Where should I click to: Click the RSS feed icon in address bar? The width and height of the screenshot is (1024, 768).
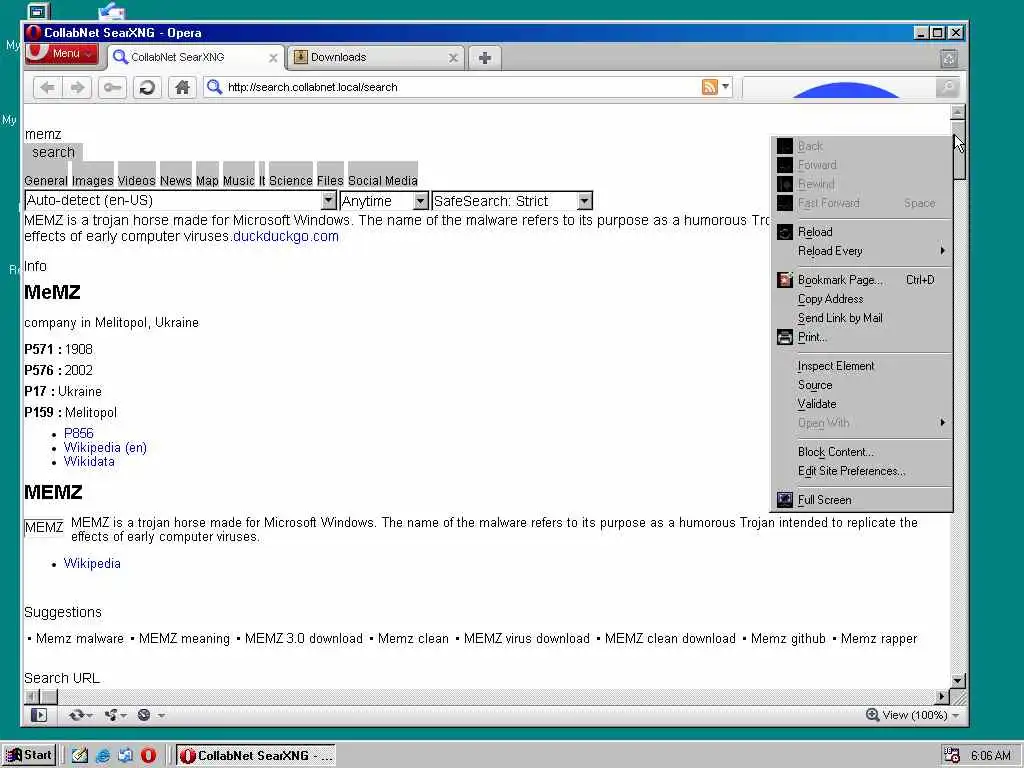pyautogui.click(x=709, y=86)
